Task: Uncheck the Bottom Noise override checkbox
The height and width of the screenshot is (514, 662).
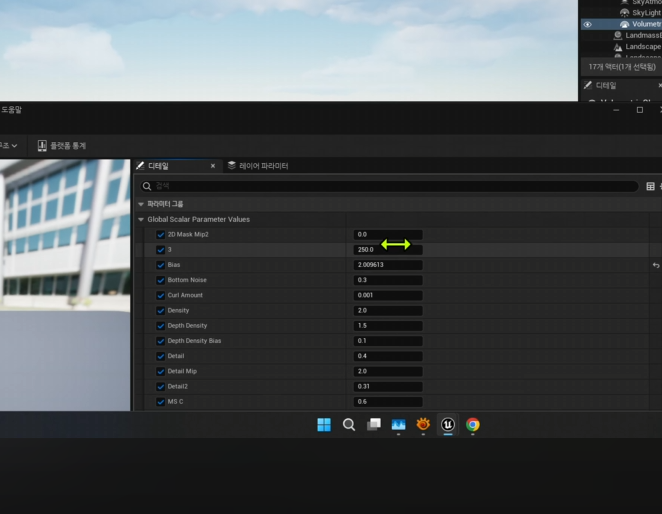Action: point(160,280)
